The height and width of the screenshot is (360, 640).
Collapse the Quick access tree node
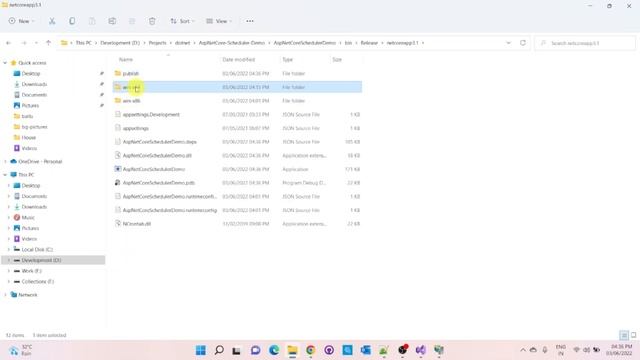click(5, 63)
